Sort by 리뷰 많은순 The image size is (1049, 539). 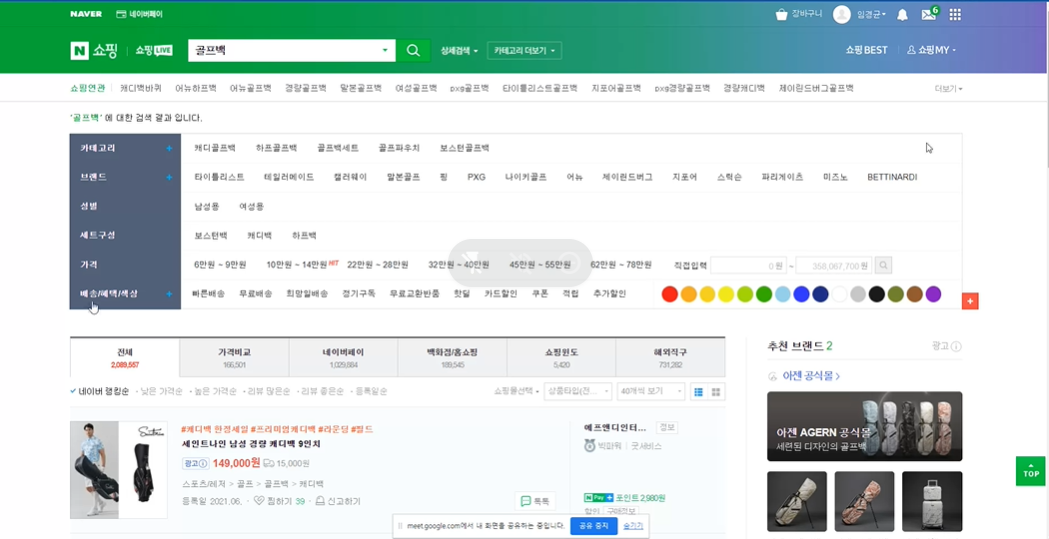pos(267,392)
